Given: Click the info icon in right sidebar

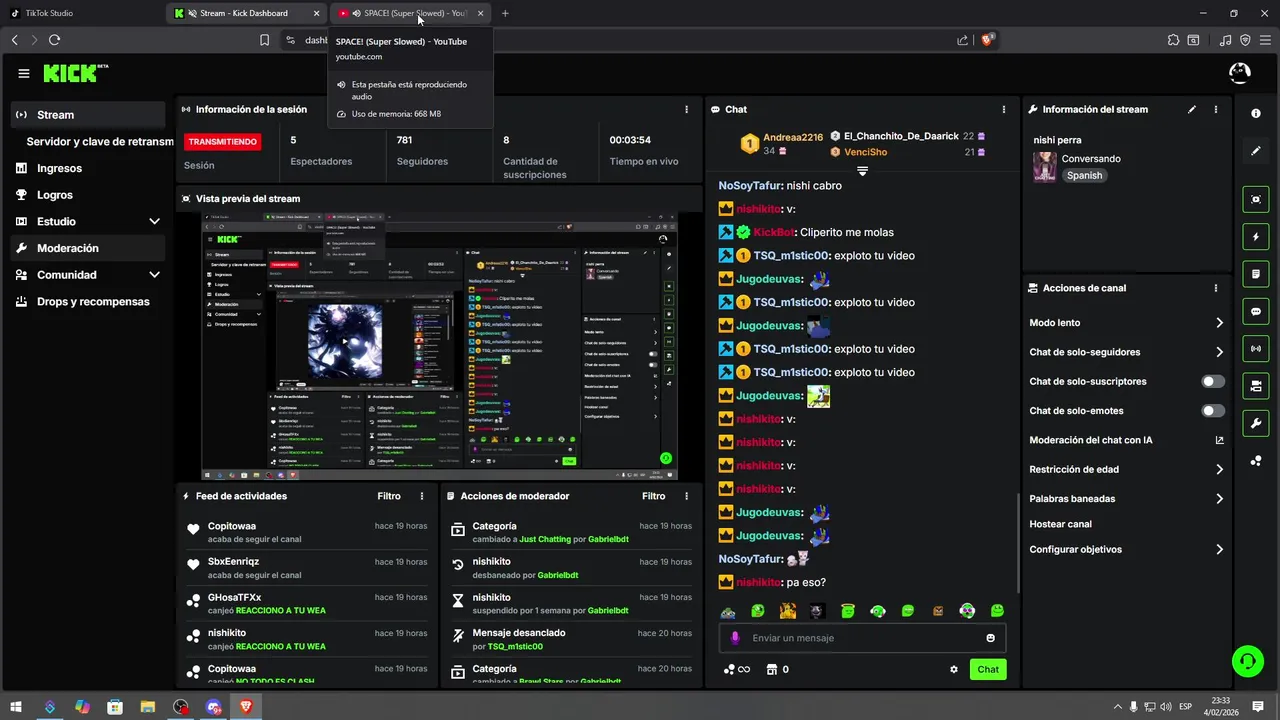Looking at the screenshot, I should [x=1256, y=113].
